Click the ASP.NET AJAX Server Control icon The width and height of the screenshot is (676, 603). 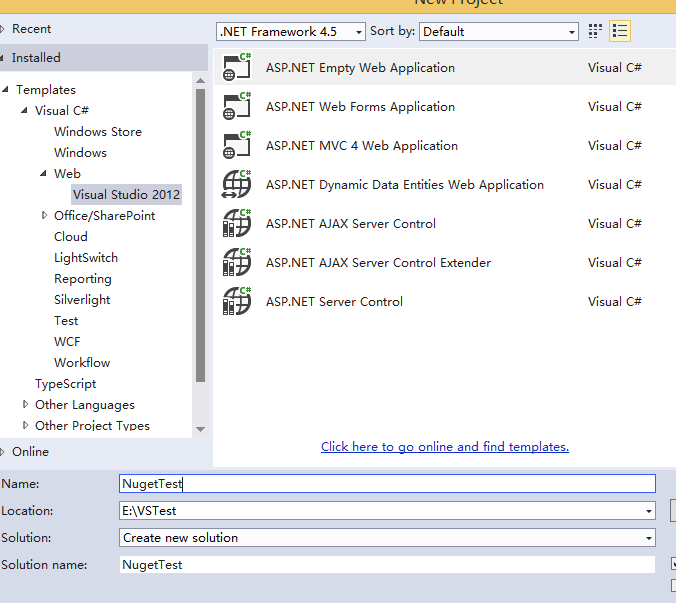click(237, 223)
